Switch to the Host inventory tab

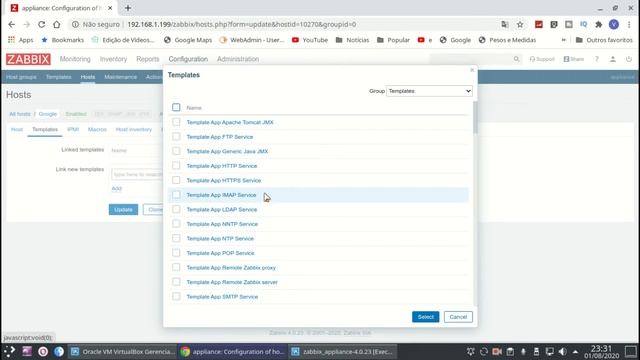(x=133, y=129)
